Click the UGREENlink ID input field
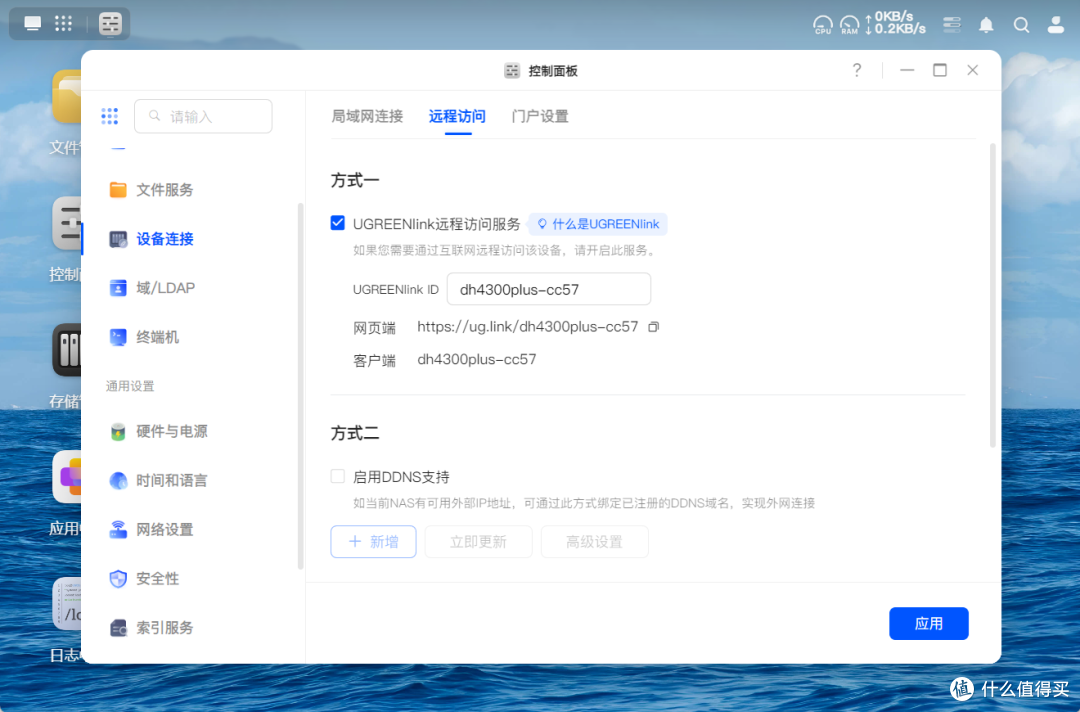 pyautogui.click(x=549, y=289)
